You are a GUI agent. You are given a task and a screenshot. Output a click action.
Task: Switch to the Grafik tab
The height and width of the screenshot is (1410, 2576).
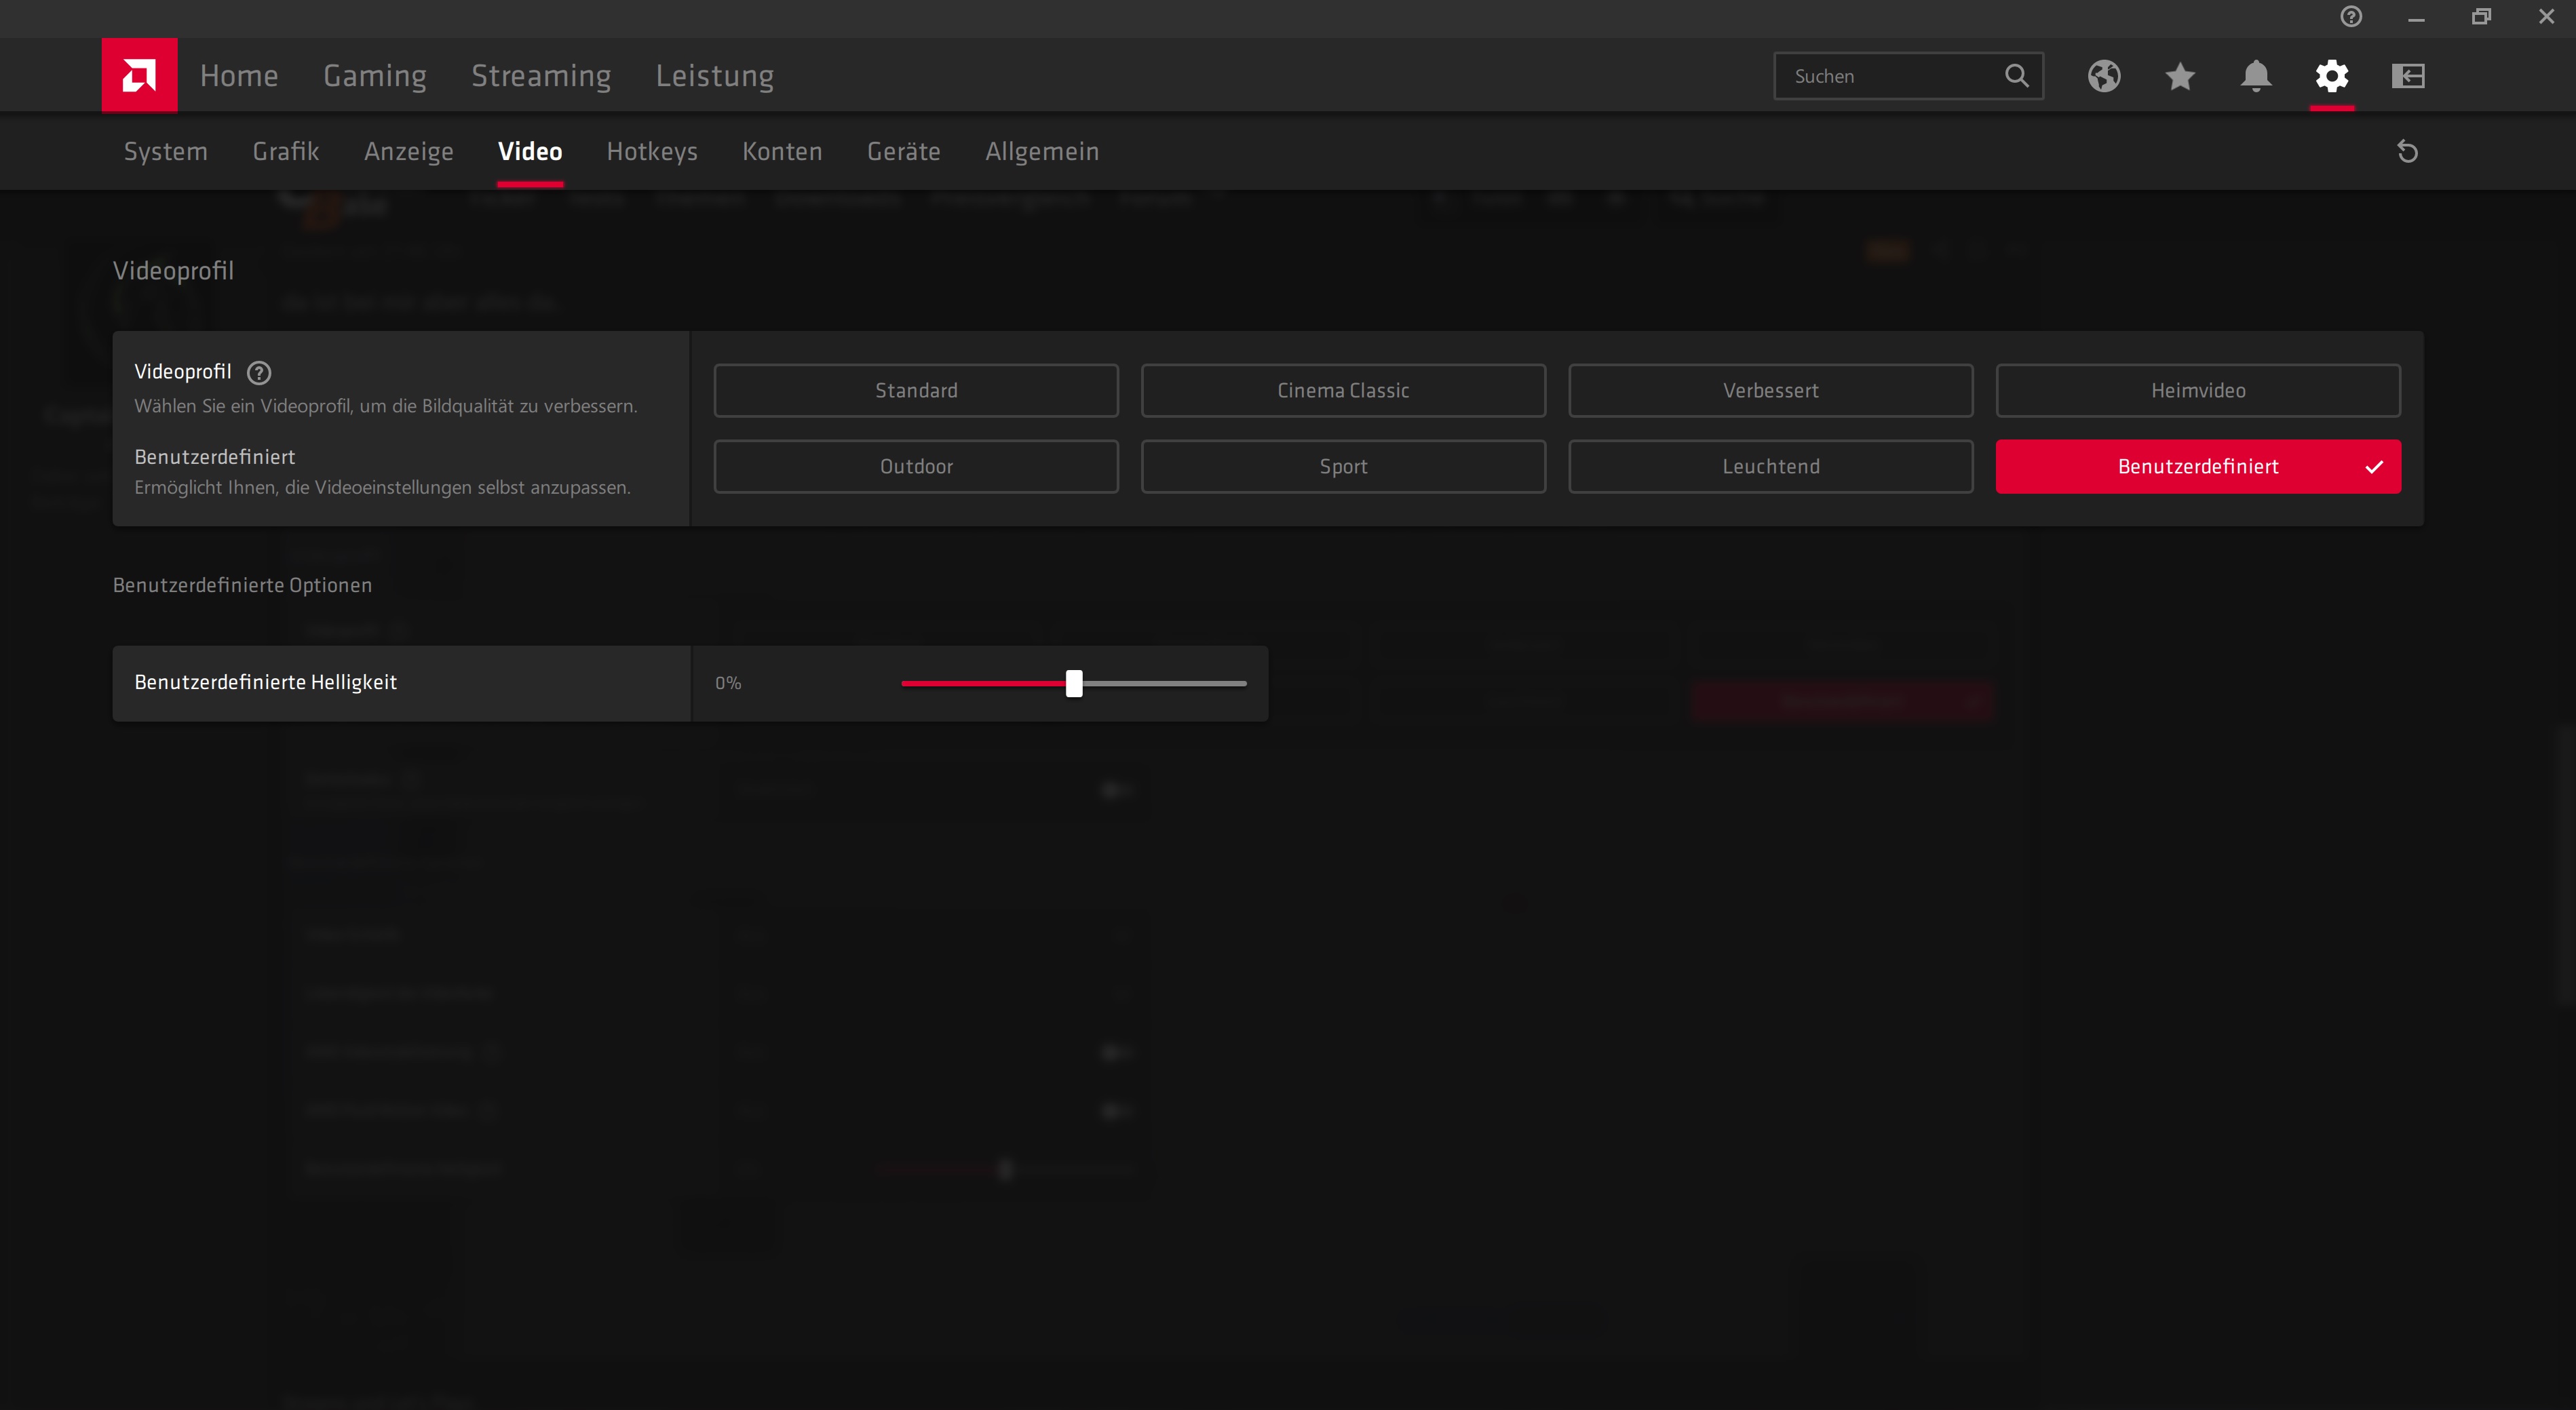[x=286, y=152]
